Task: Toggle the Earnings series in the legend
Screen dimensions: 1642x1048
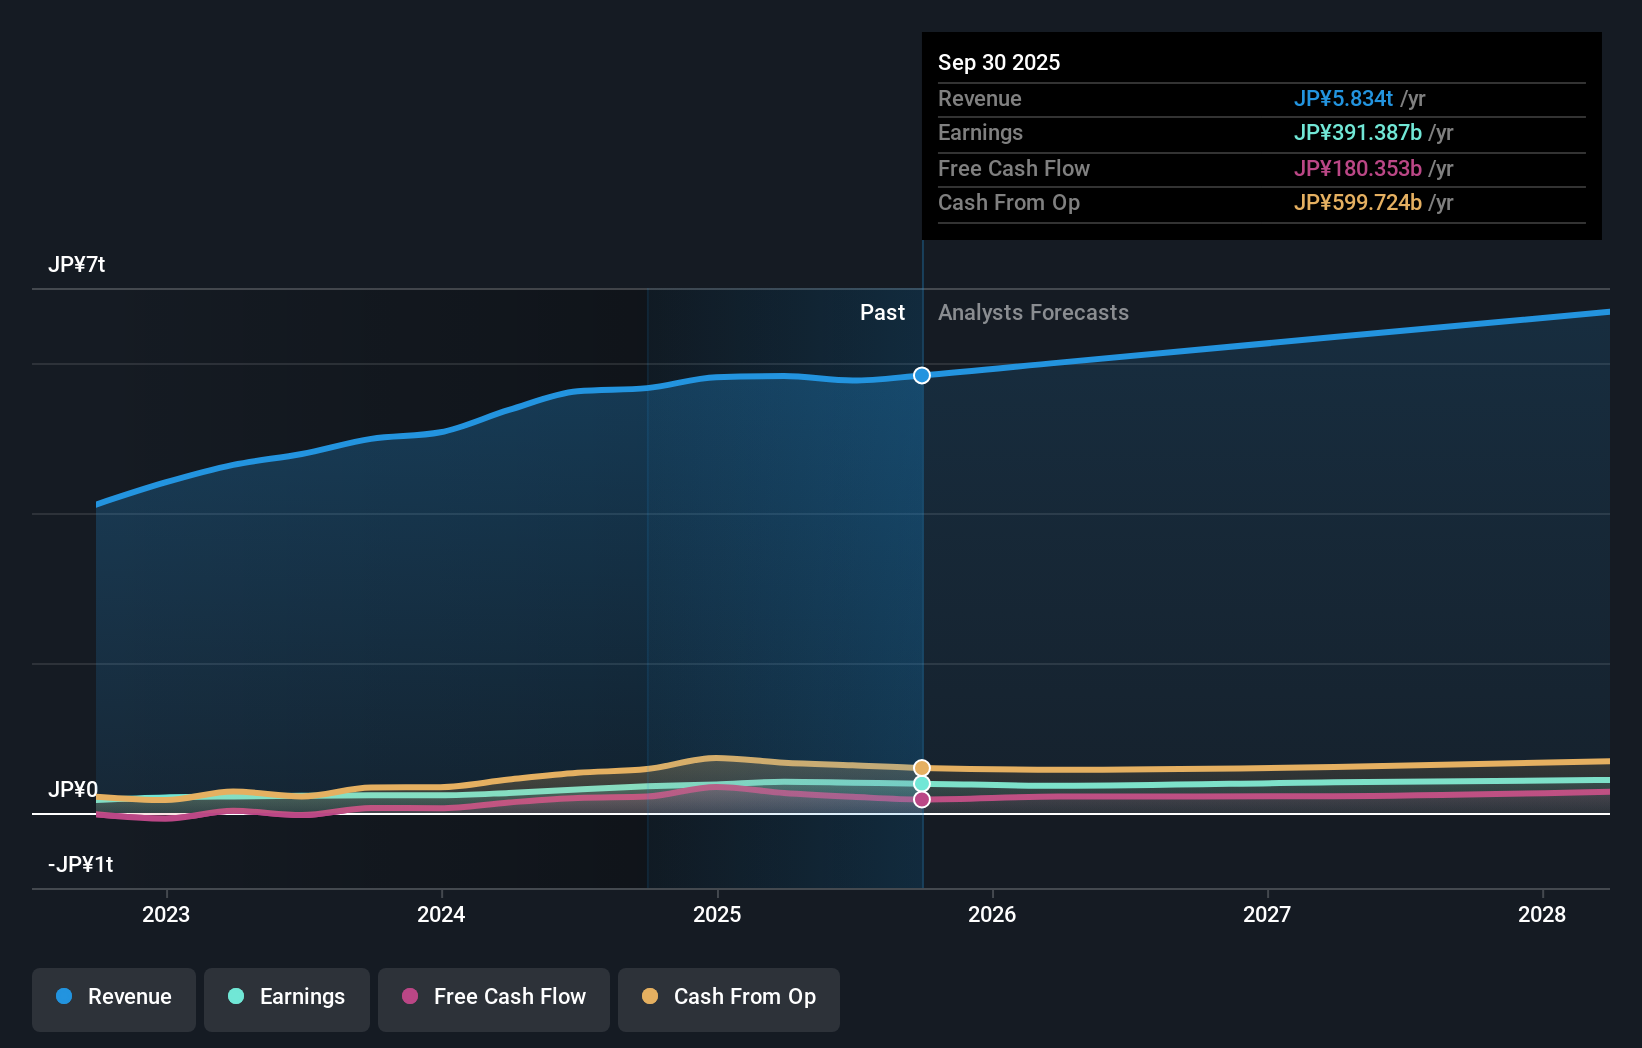Action: point(286,998)
